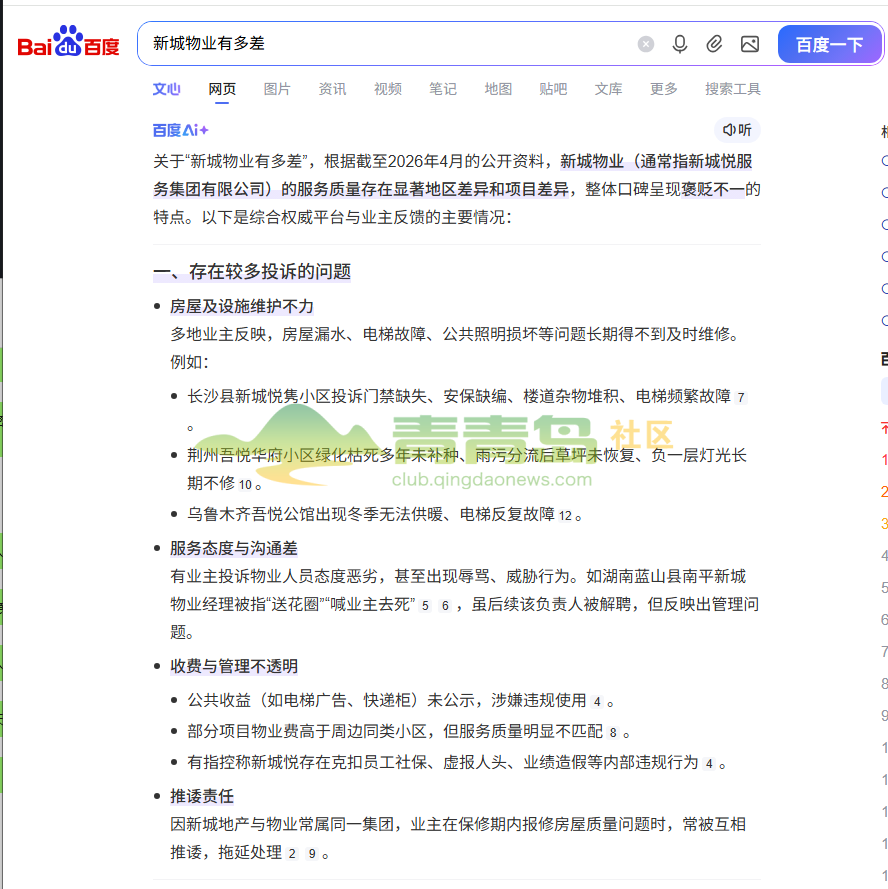
Task: Click the line mentioning 乌鲁木齐吾悦公馆
Action: click(384, 514)
